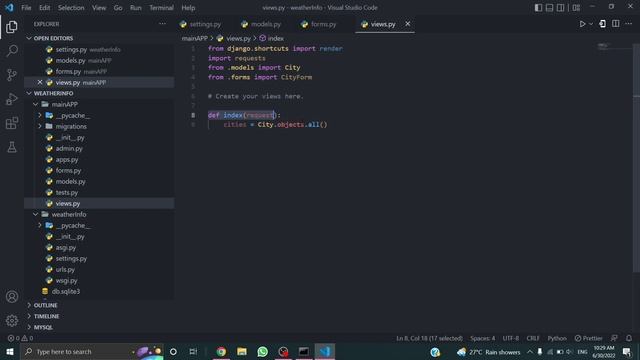
Task: Open notifications bell in status bar
Action: [629, 338]
